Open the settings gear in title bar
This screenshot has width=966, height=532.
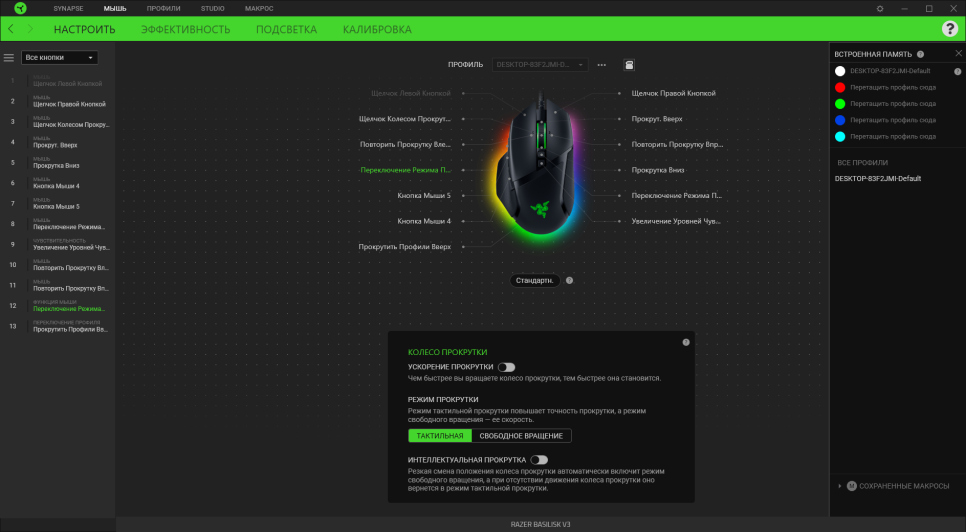tap(880, 9)
